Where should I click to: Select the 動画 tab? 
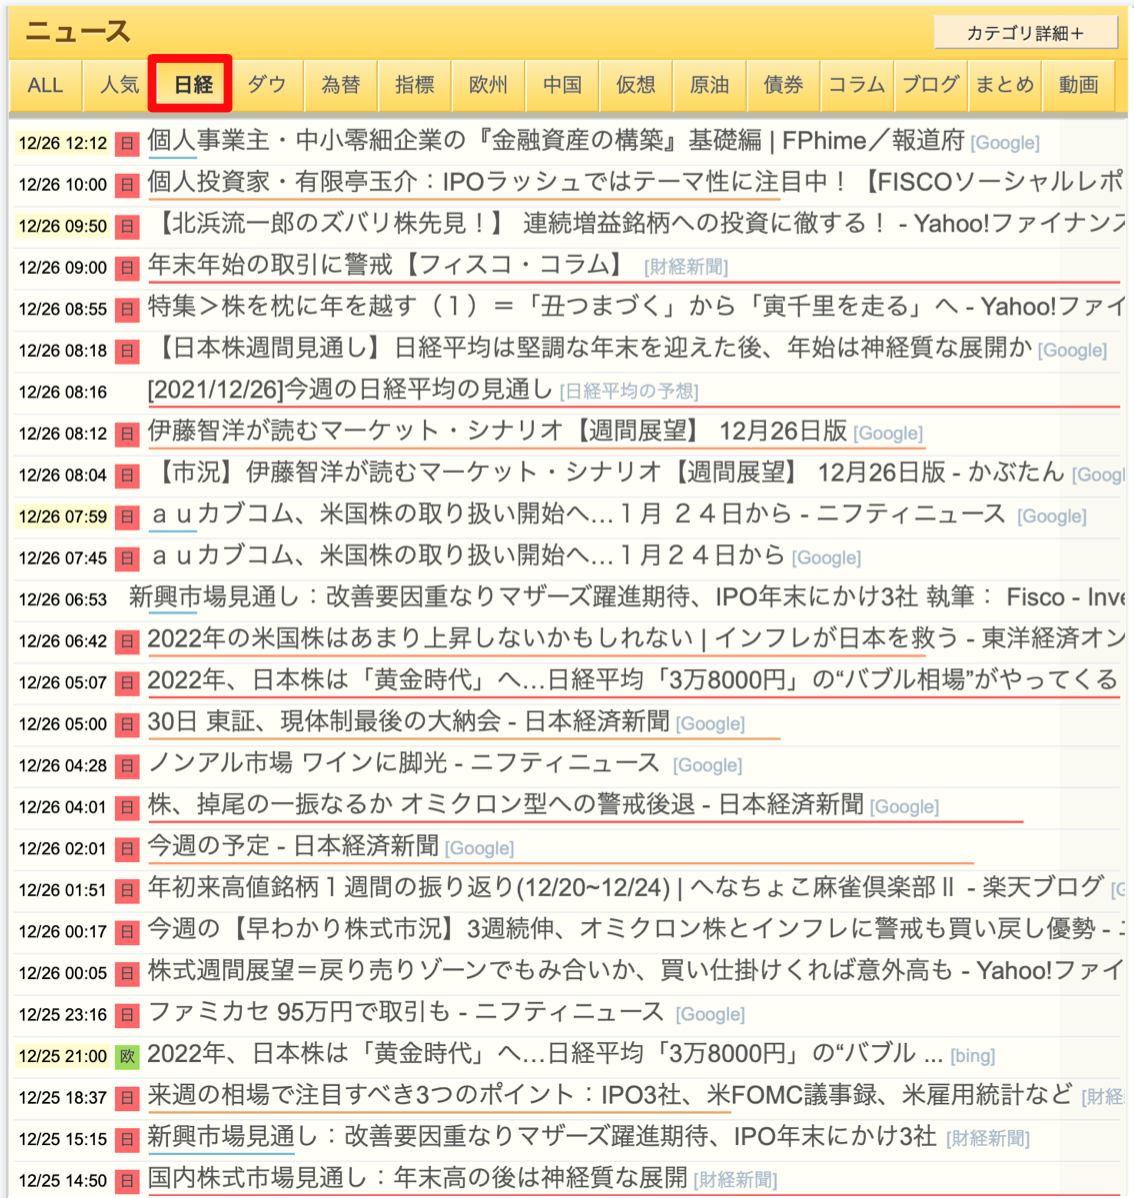1078,85
